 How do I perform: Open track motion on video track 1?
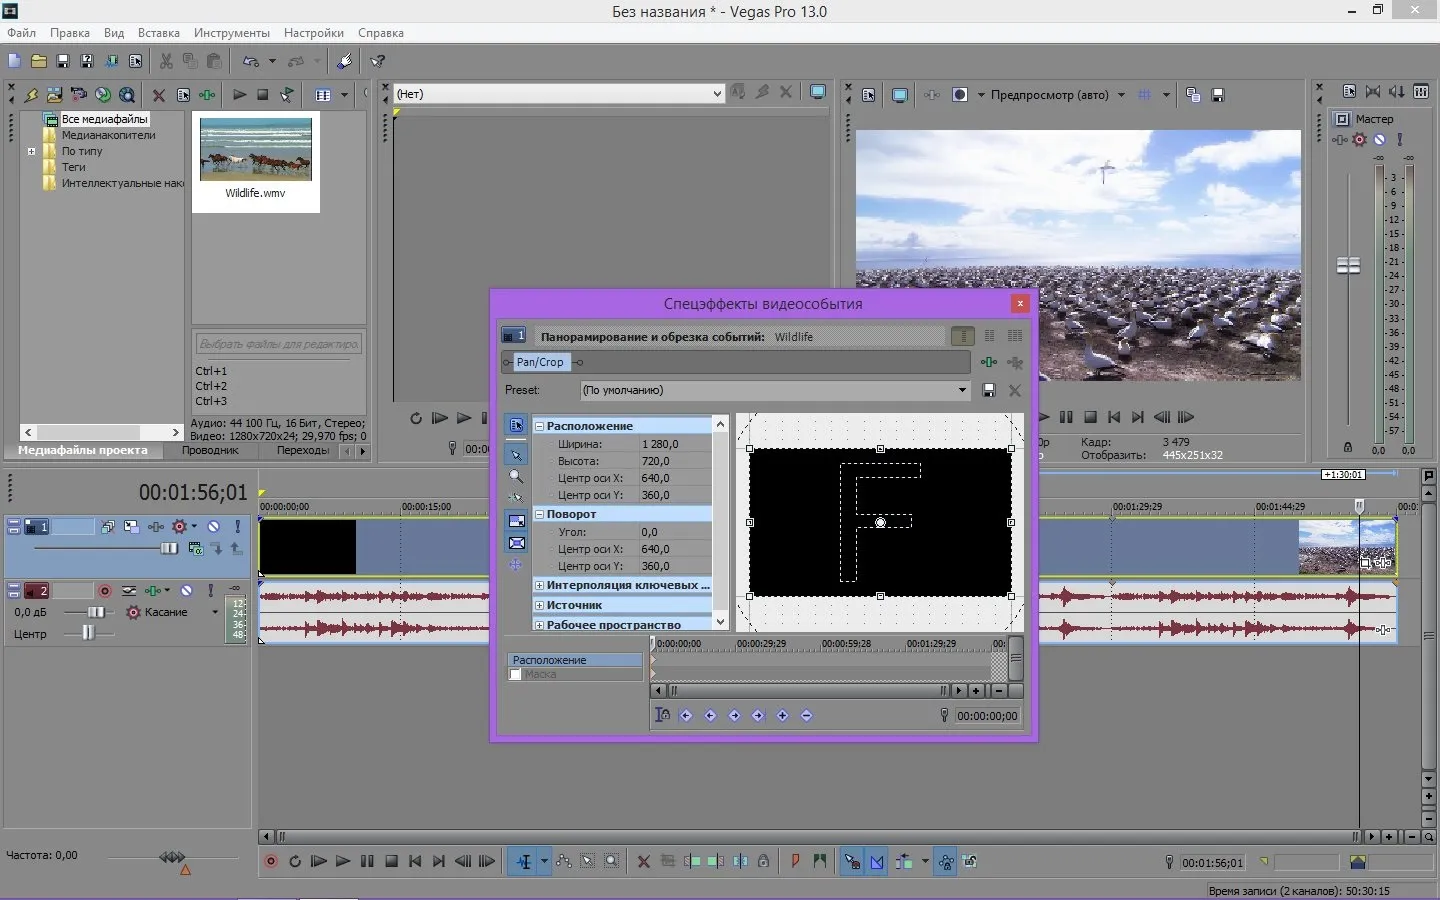131,526
